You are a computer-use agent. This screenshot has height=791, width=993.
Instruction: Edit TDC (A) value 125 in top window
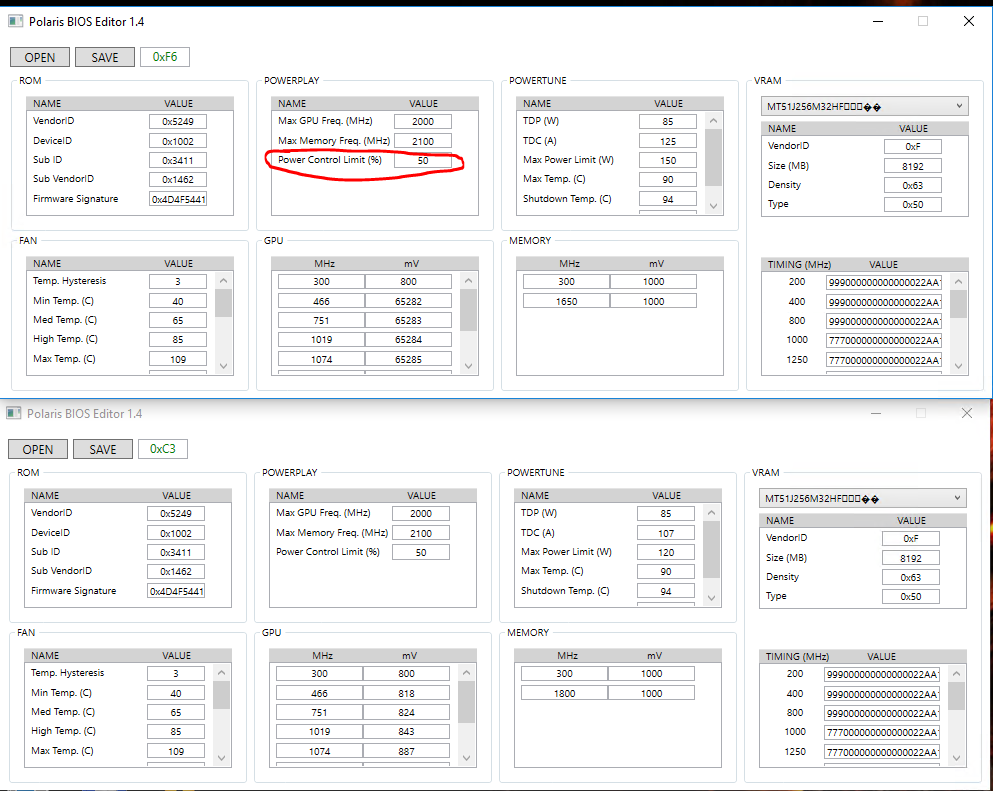(668, 141)
